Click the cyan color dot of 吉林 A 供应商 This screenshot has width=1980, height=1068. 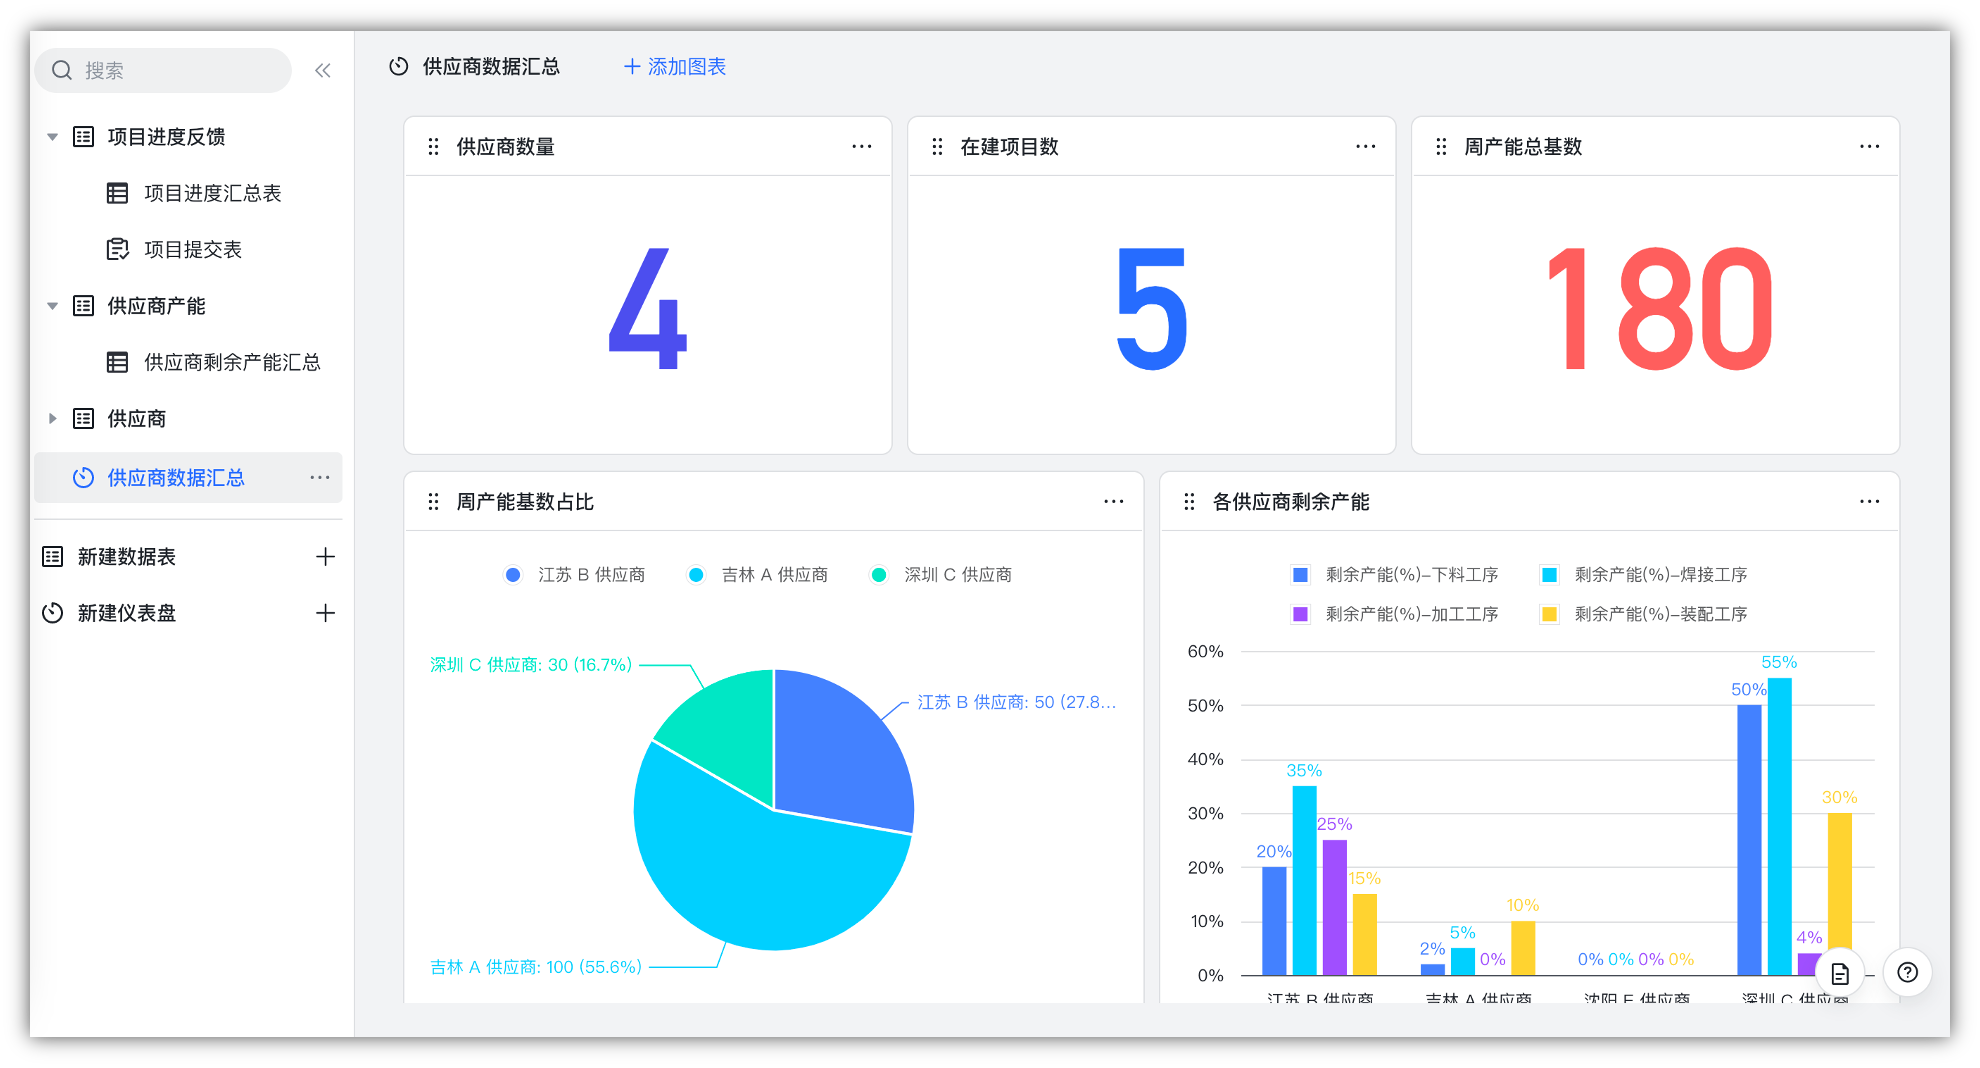click(x=696, y=574)
